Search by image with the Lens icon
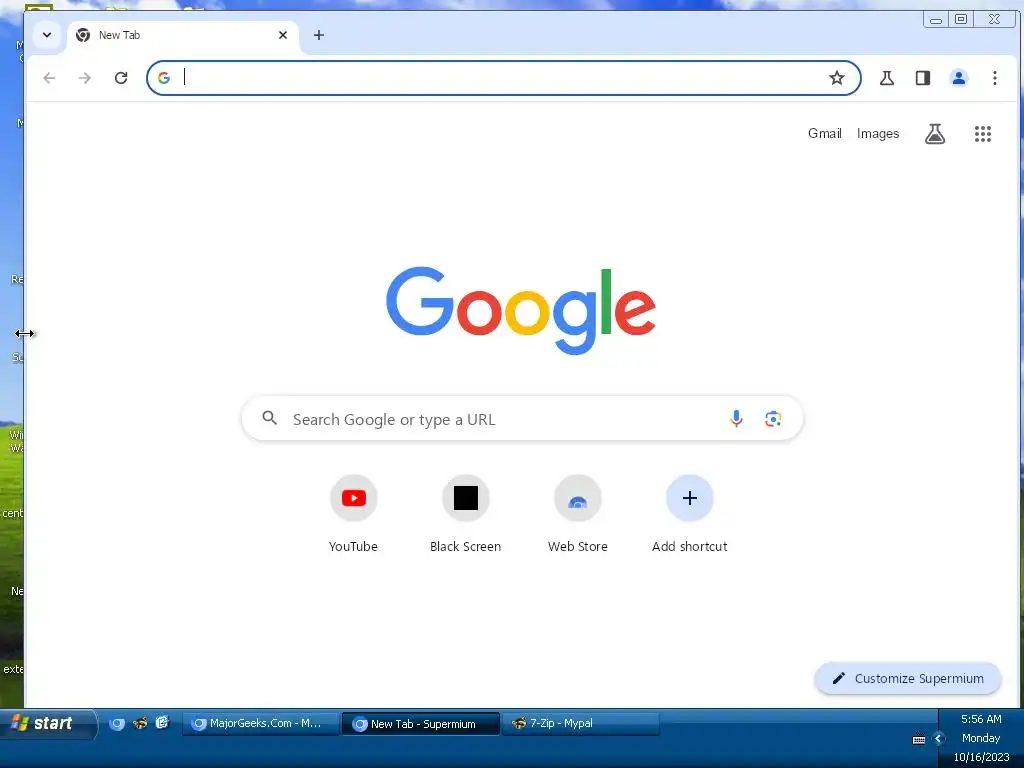The height and width of the screenshot is (768, 1024). (x=773, y=419)
